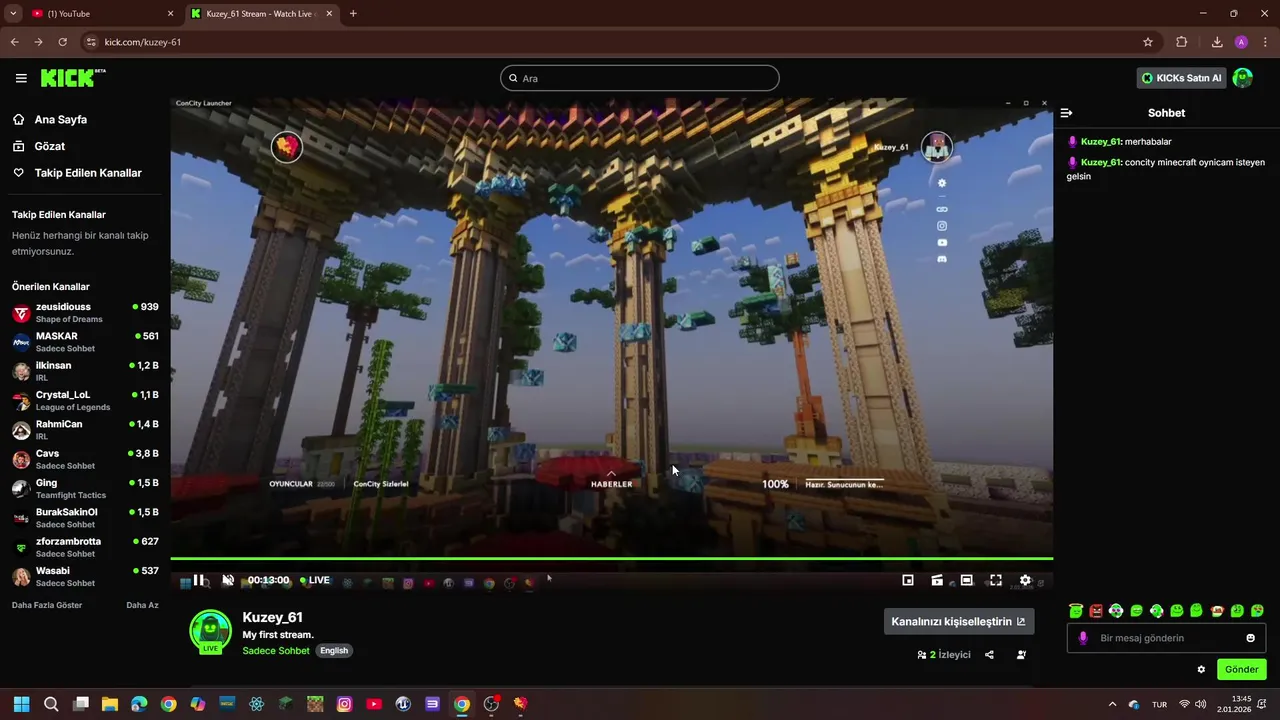Click Kanalınızı kişiselleştirin button
This screenshot has width=1280, height=720.
coord(958,621)
